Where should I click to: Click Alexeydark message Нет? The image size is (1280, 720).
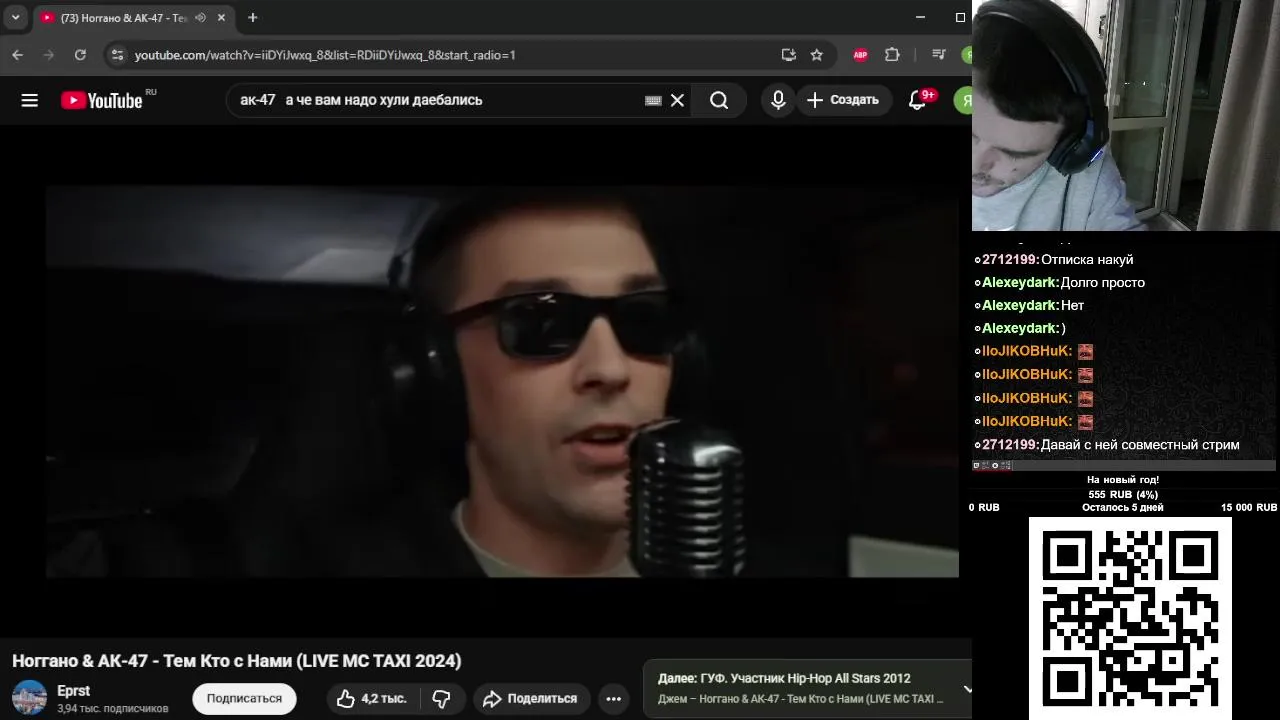click(x=1072, y=306)
